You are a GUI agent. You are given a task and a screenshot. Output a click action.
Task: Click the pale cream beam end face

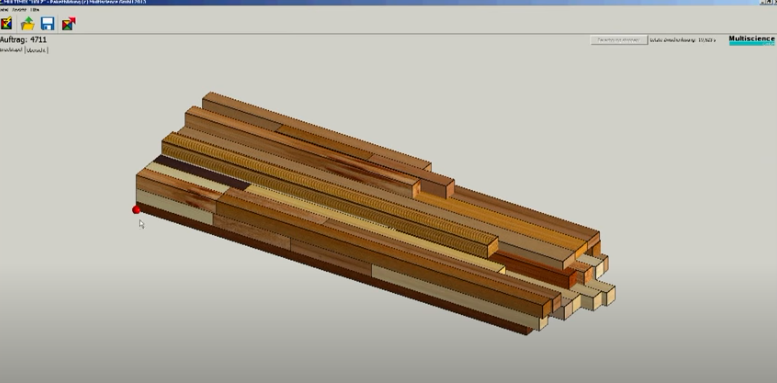pyautogui.click(x=610, y=295)
